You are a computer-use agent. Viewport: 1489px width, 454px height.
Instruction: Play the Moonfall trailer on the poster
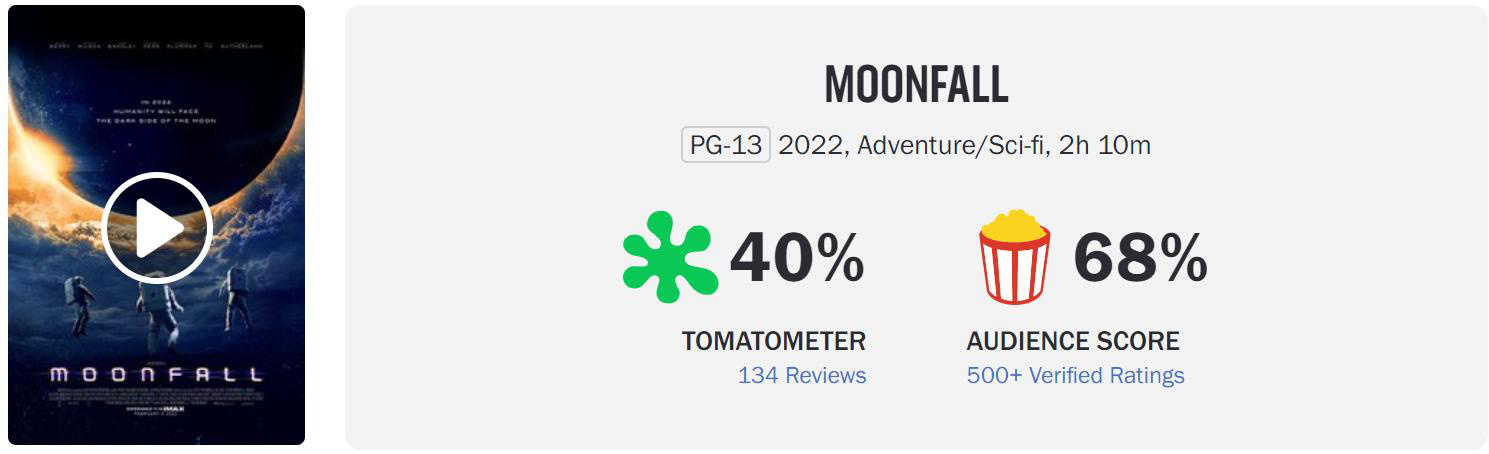157,228
